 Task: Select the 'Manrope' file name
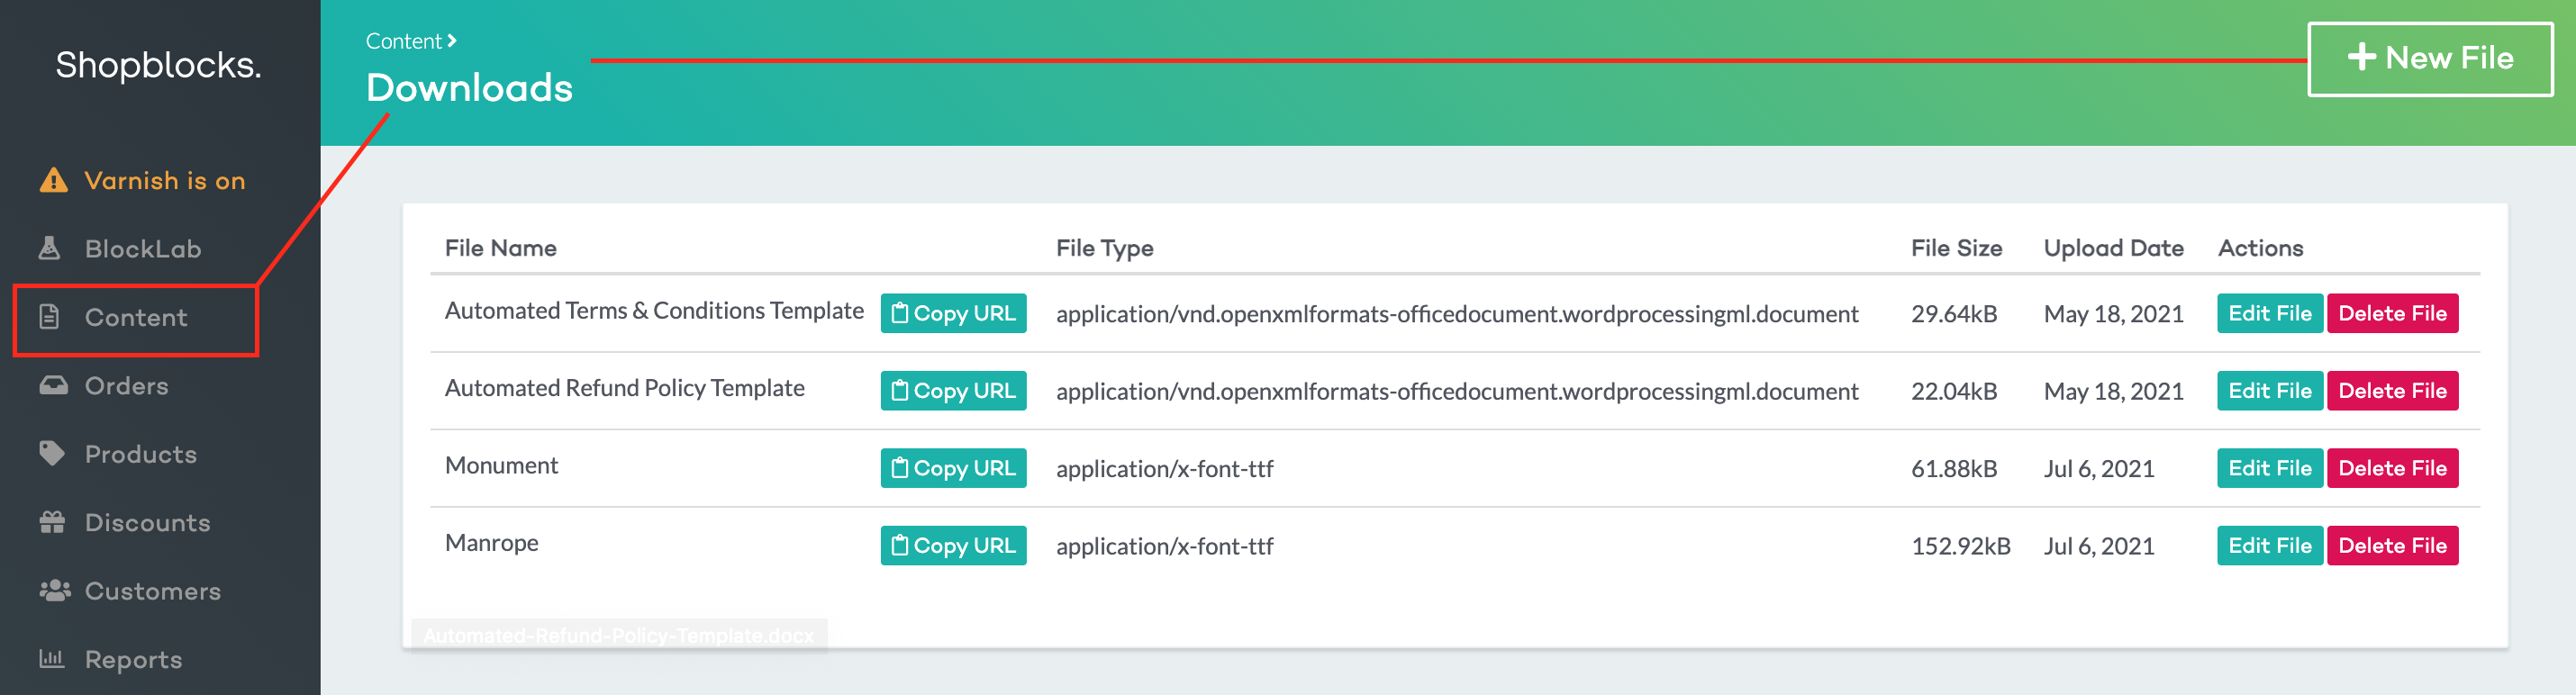491,543
